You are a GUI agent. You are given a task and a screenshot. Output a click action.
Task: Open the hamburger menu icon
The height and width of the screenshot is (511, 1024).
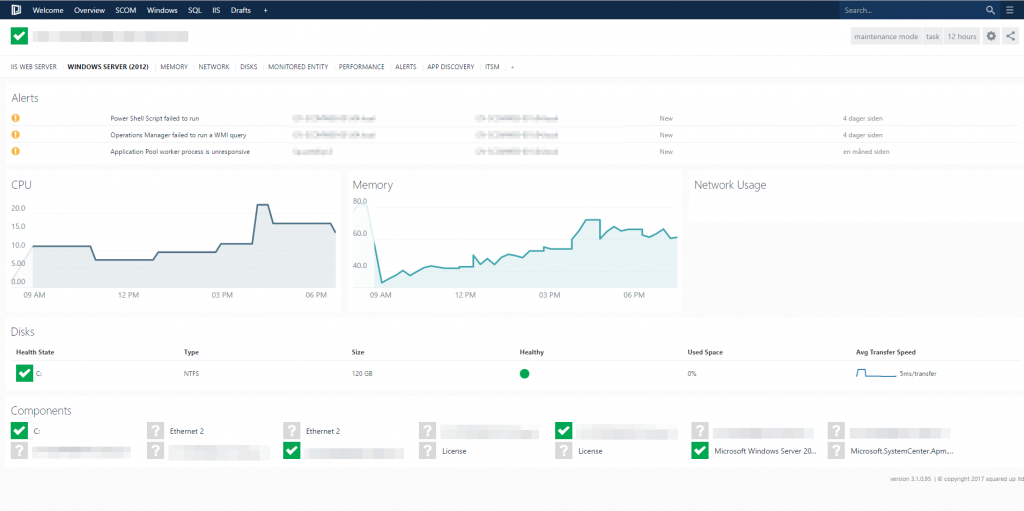pos(1010,10)
